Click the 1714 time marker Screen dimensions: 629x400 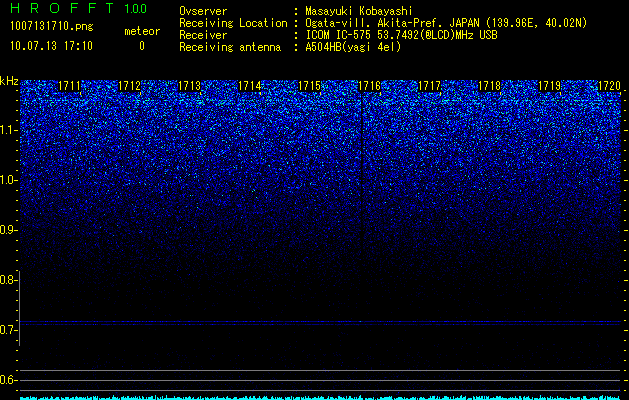[250, 86]
